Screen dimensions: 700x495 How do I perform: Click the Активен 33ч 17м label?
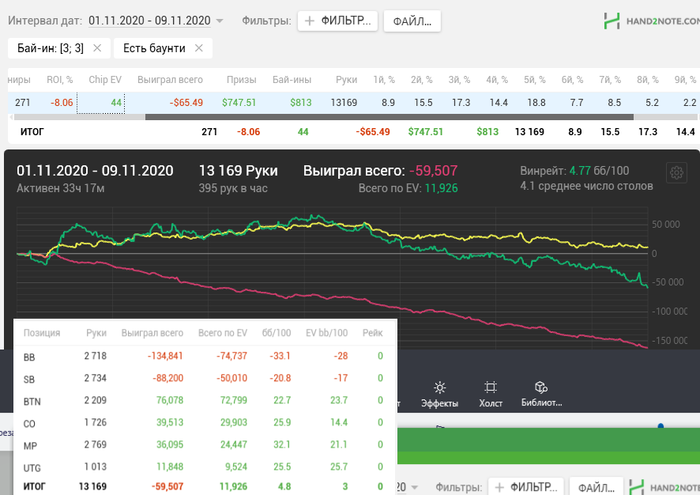pyautogui.click(x=60, y=188)
